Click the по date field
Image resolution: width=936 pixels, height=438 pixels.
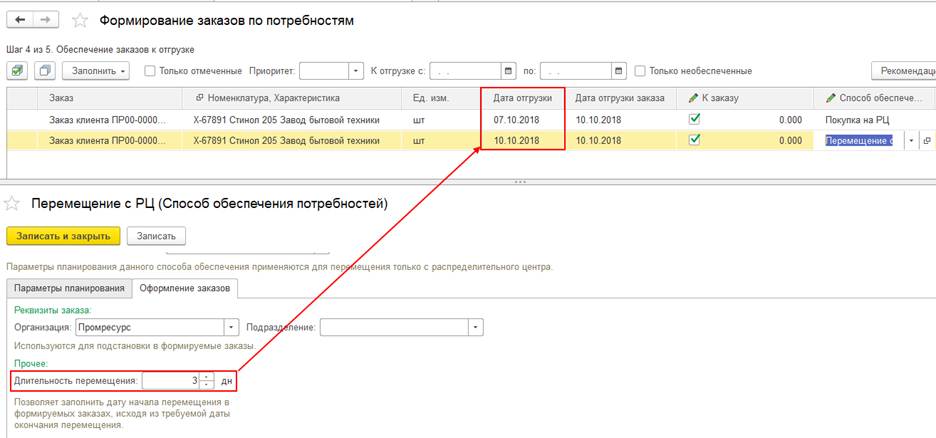(577, 71)
